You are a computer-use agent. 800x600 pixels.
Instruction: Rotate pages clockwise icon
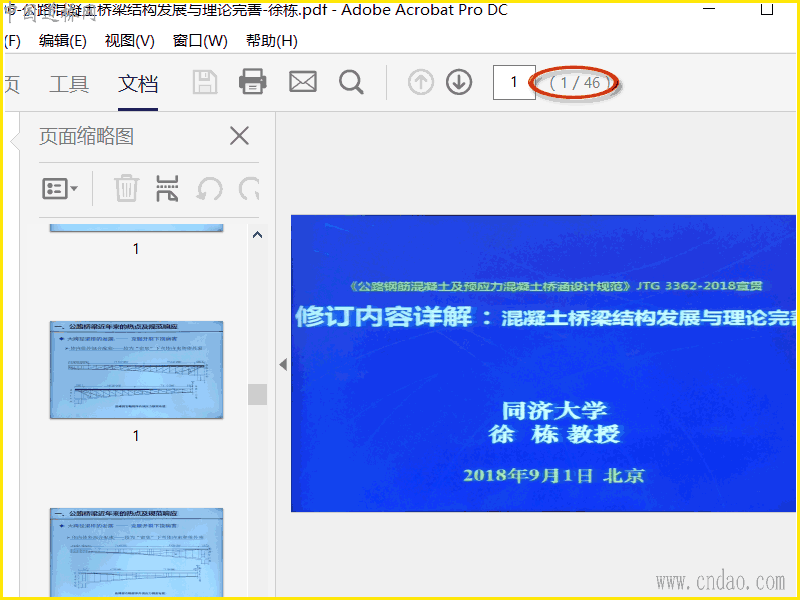click(249, 189)
